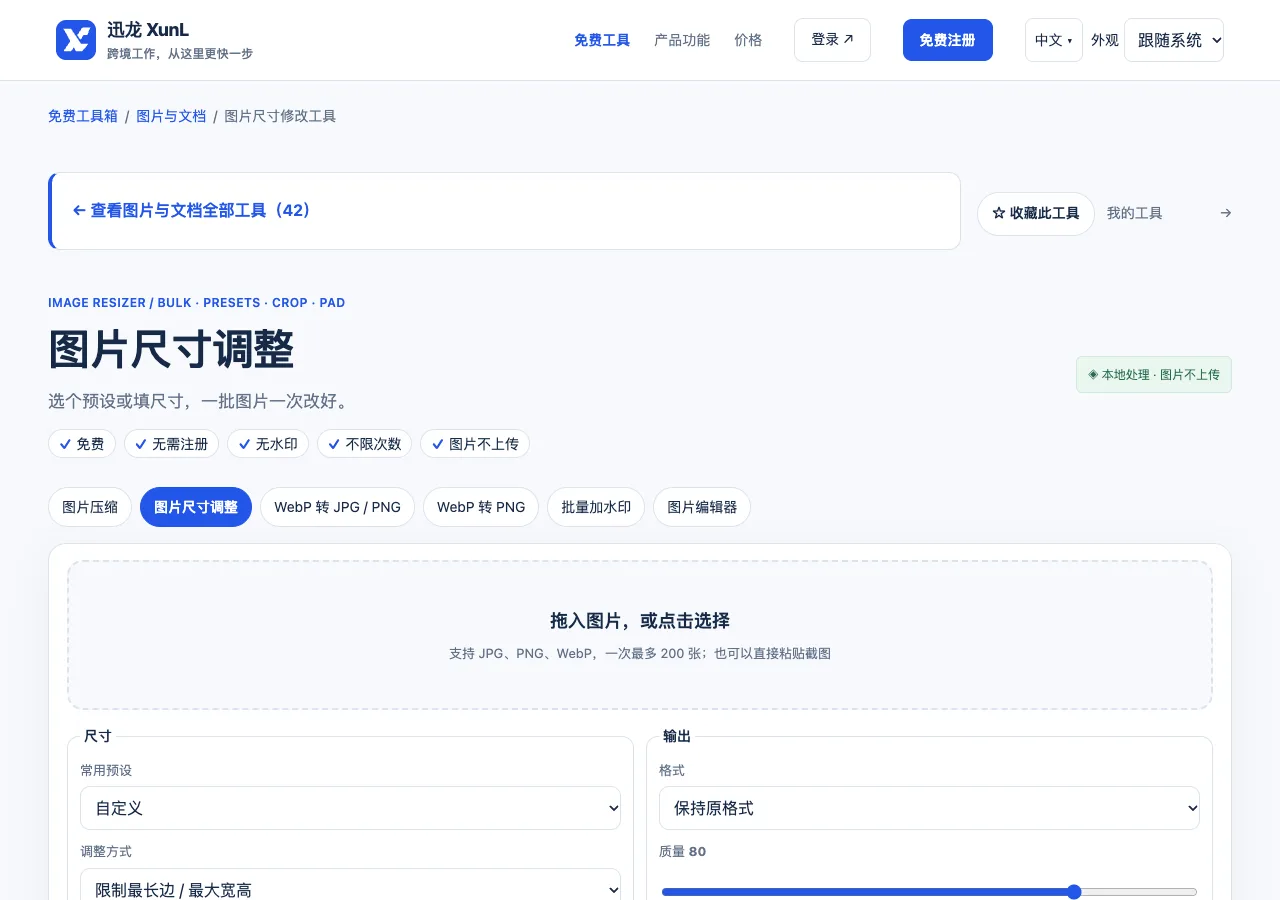Click the 图片不上传 checkmark feature tag
This screenshot has width=1280, height=900.
point(475,444)
